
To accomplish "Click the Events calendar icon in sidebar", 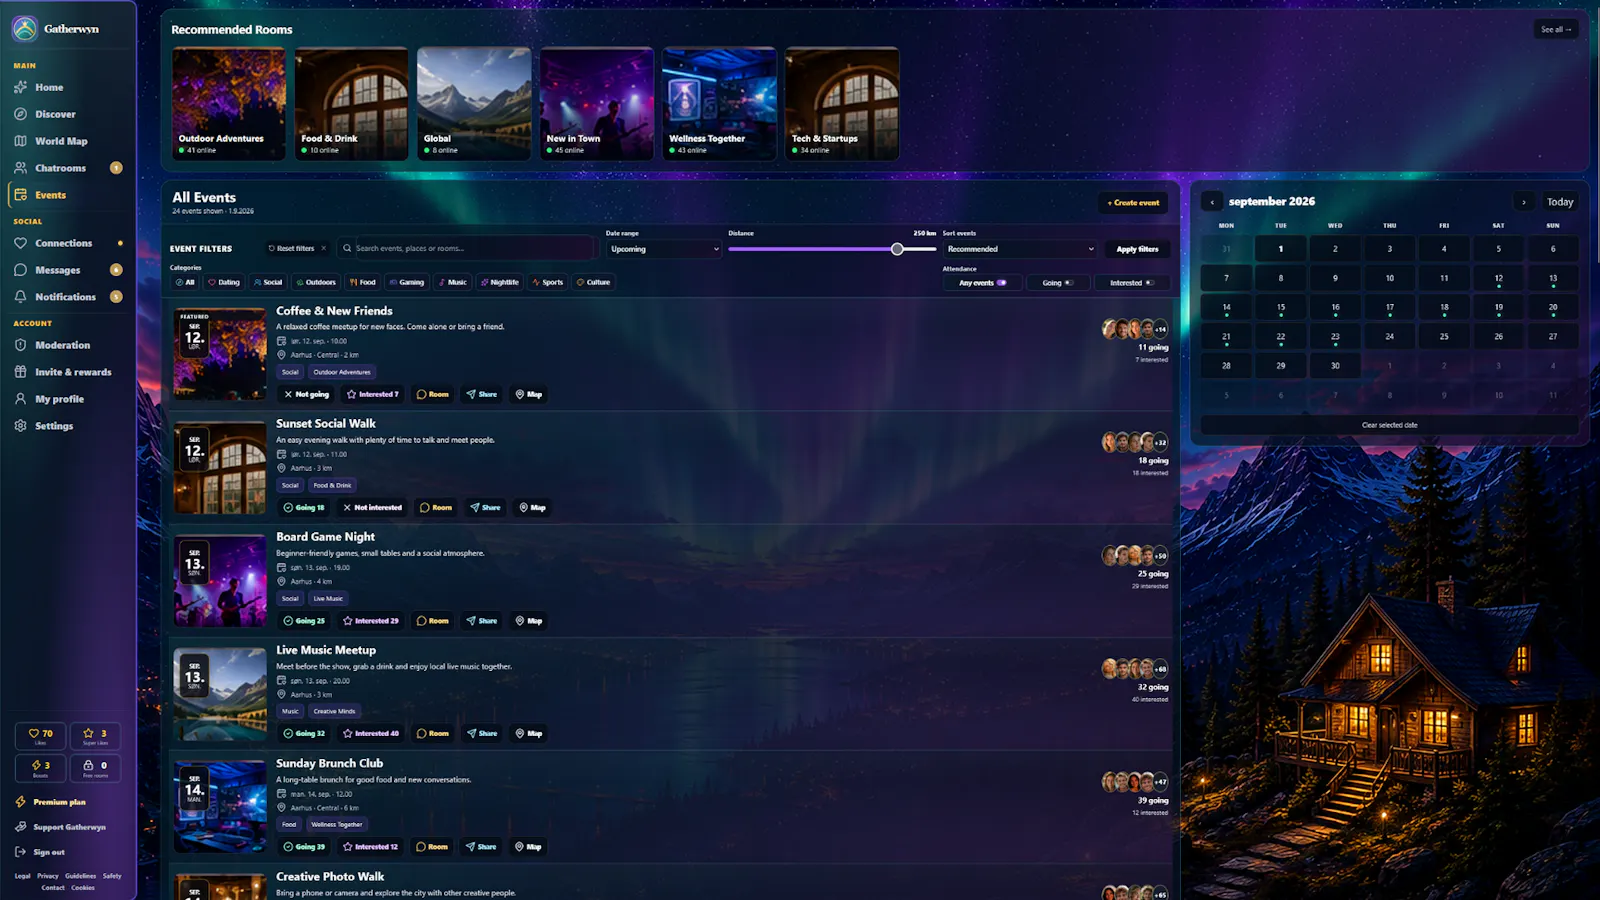I will (20, 195).
